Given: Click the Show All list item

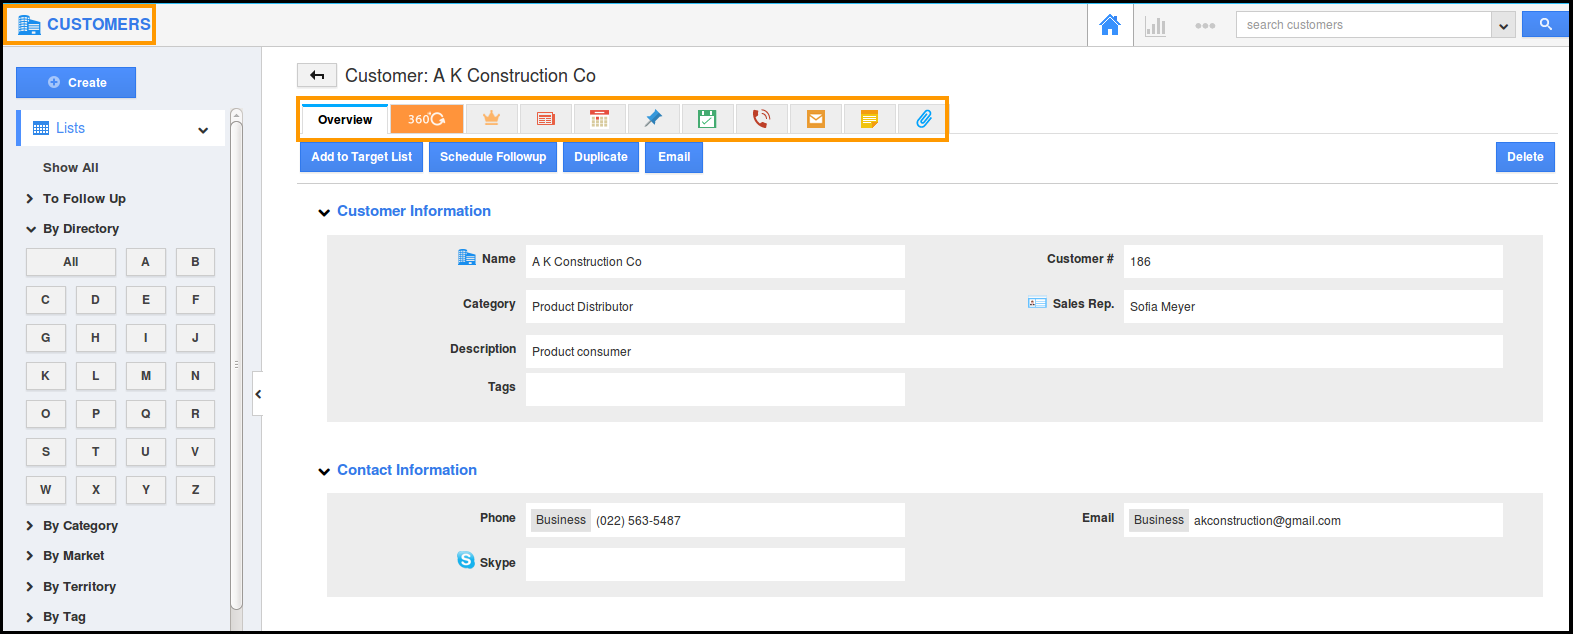Looking at the screenshot, I should (71, 168).
